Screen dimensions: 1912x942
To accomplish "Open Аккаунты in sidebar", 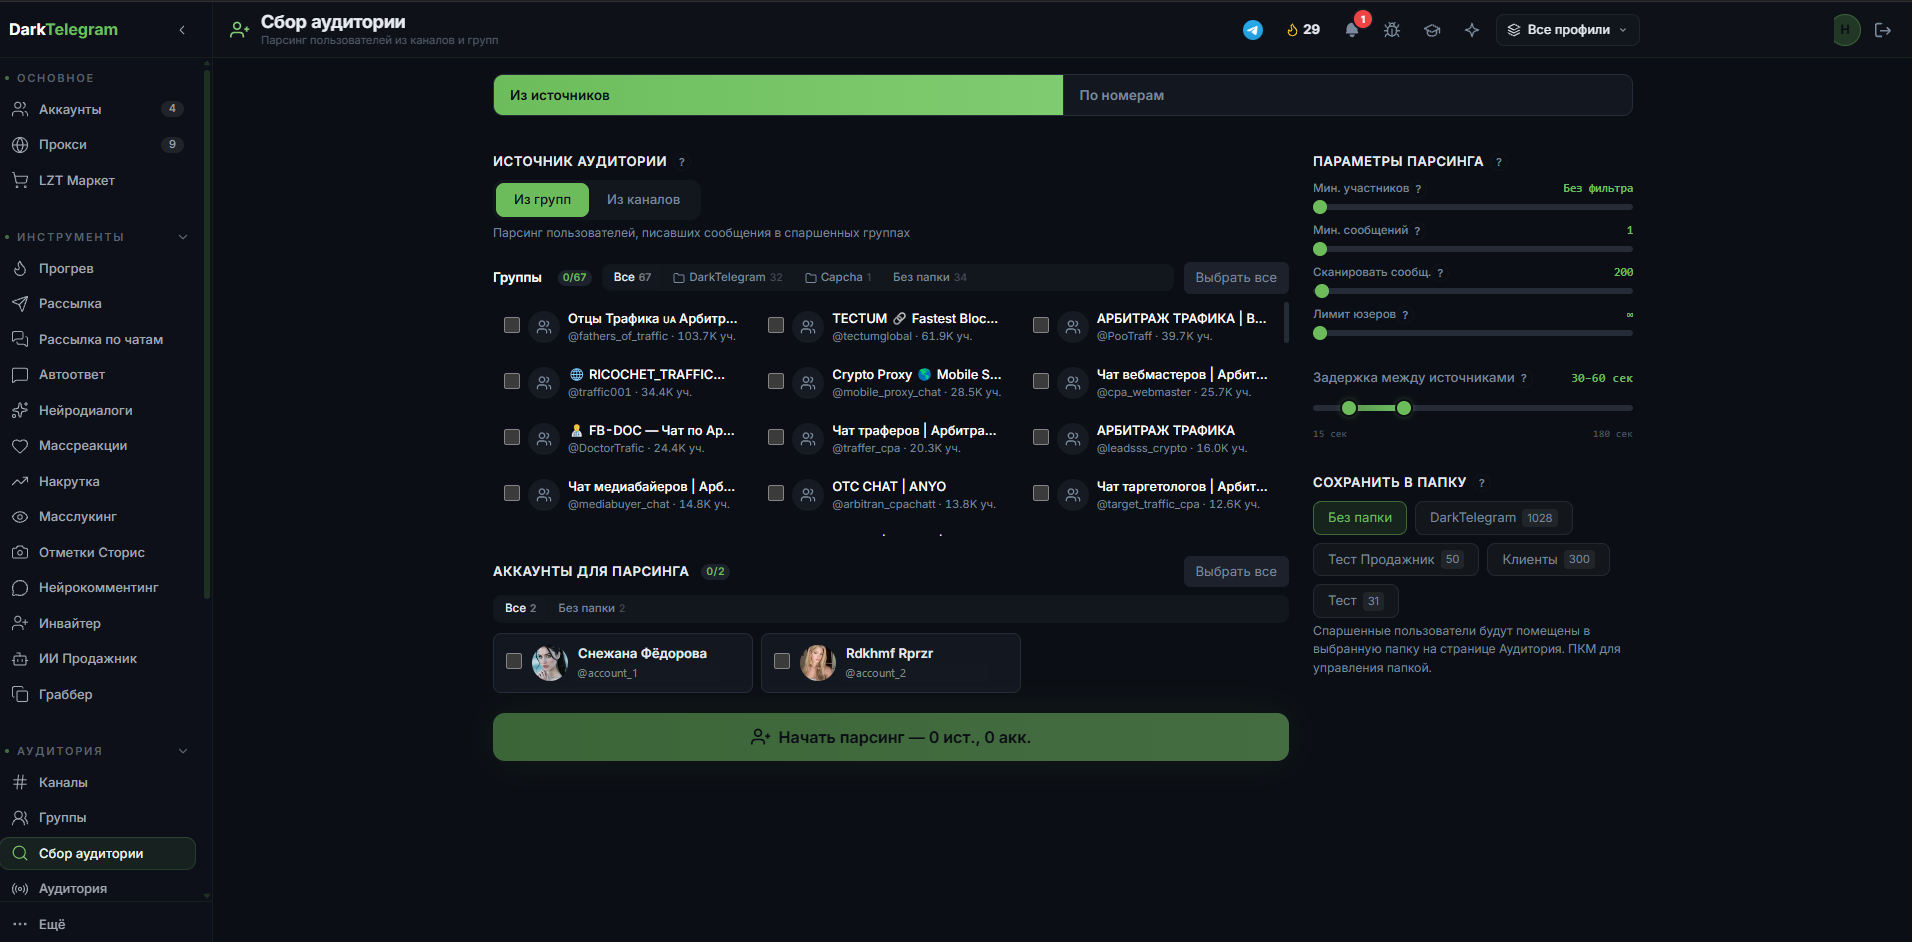I will click(98, 109).
